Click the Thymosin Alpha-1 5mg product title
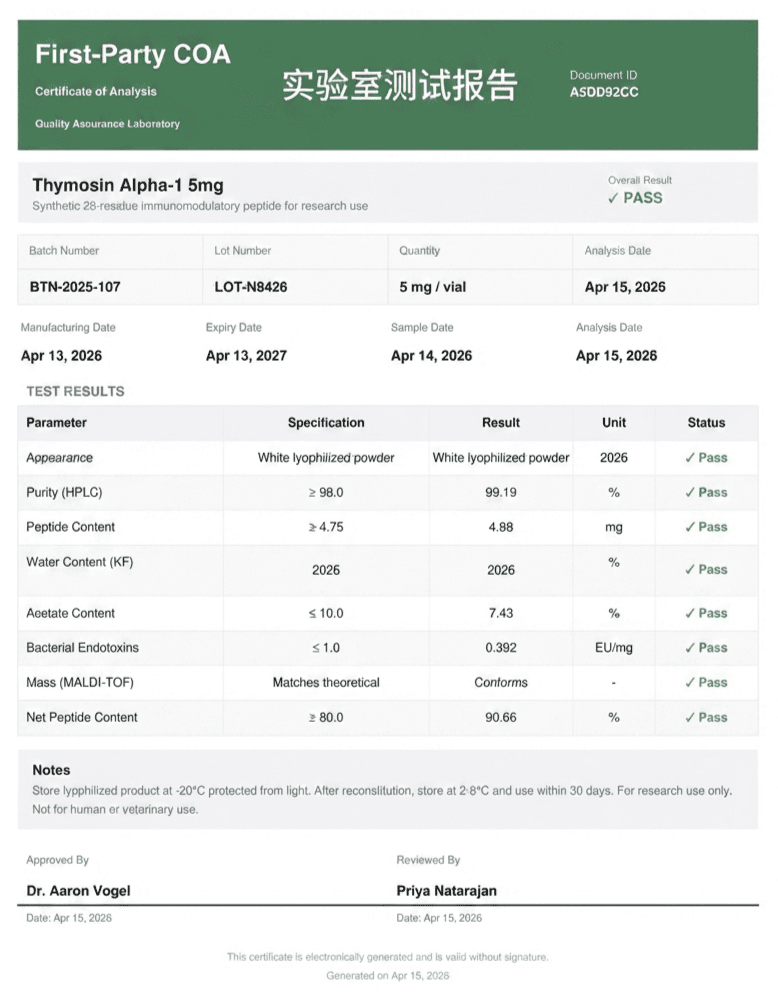Image resolution: width=778 pixels, height=997 pixels. [128, 185]
